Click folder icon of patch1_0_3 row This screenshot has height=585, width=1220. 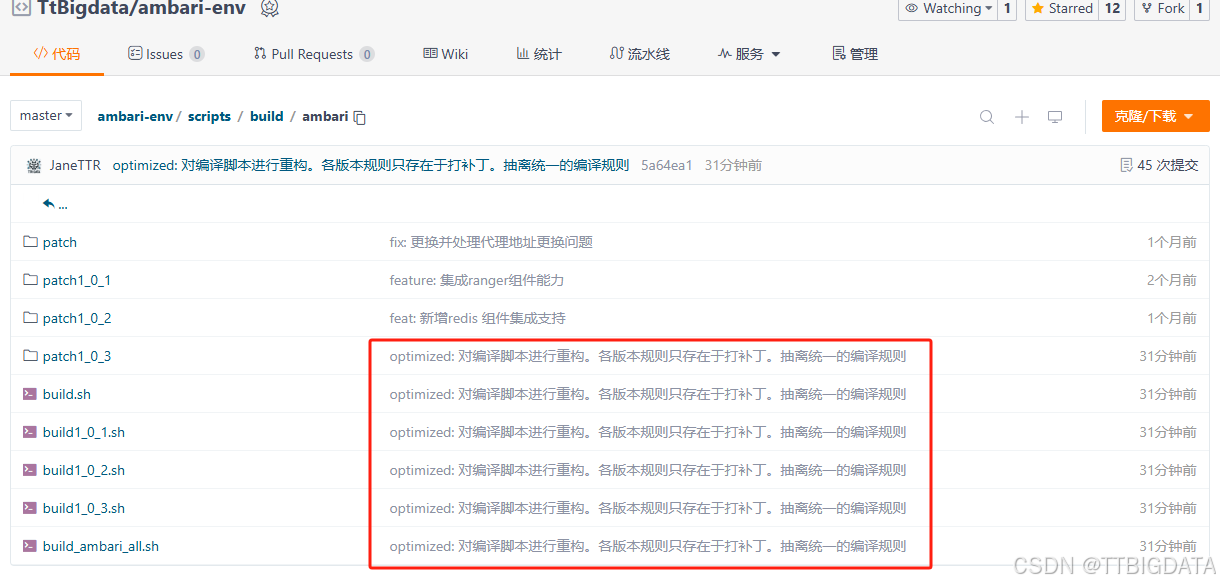click(x=30, y=356)
